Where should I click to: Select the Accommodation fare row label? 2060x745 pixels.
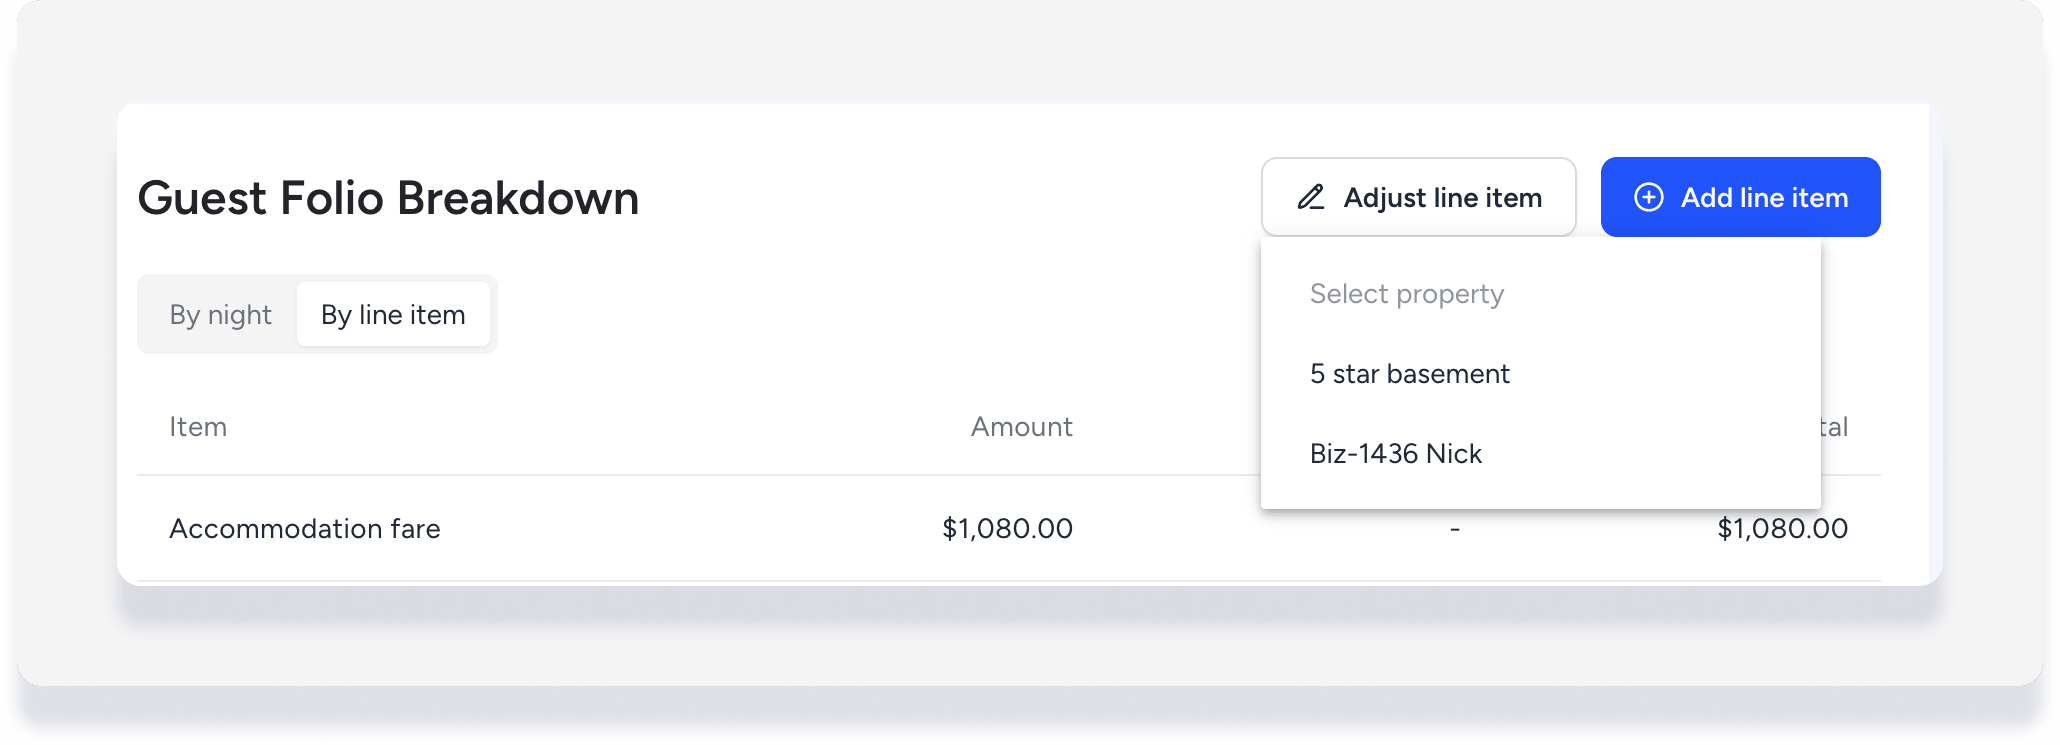click(x=305, y=529)
